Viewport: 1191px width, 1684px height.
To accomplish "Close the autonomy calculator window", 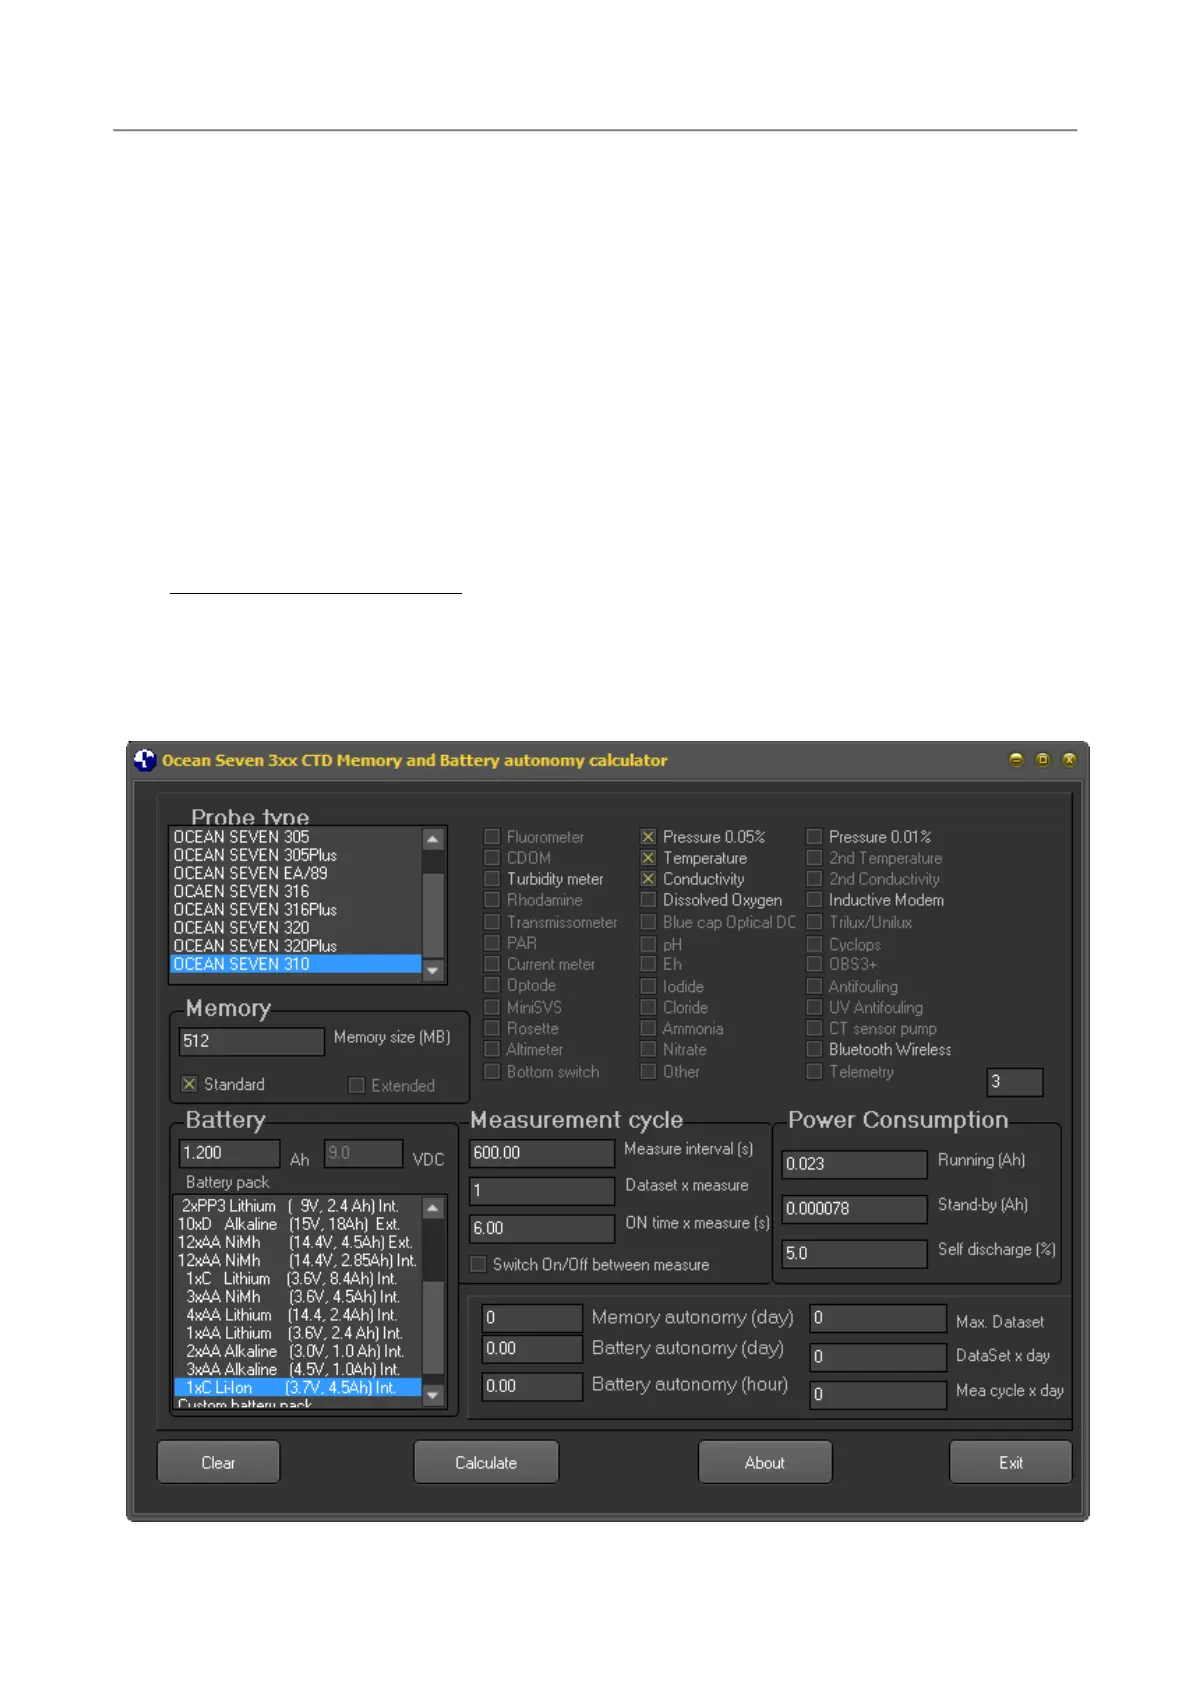I will click(x=1069, y=760).
